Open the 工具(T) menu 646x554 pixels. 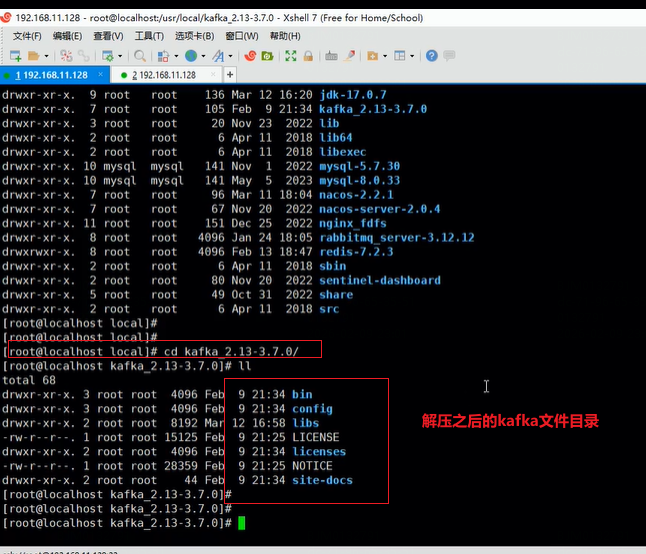(x=149, y=36)
